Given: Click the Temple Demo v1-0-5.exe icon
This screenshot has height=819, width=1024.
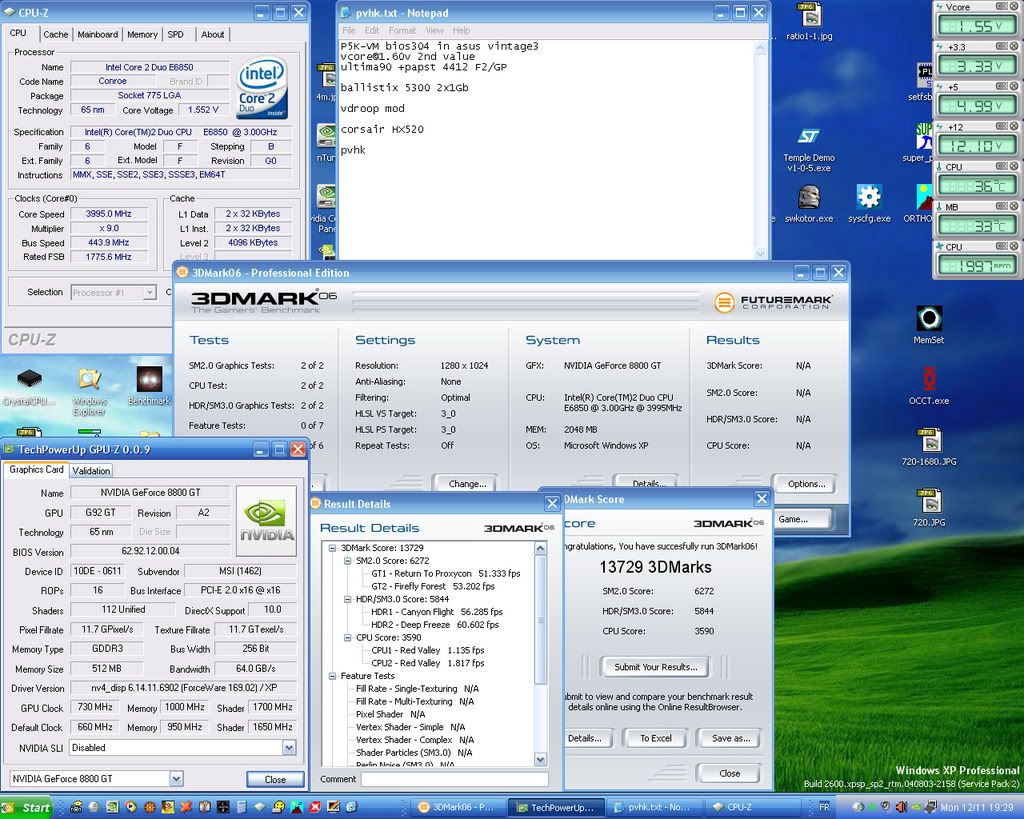Looking at the screenshot, I should [809, 137].
